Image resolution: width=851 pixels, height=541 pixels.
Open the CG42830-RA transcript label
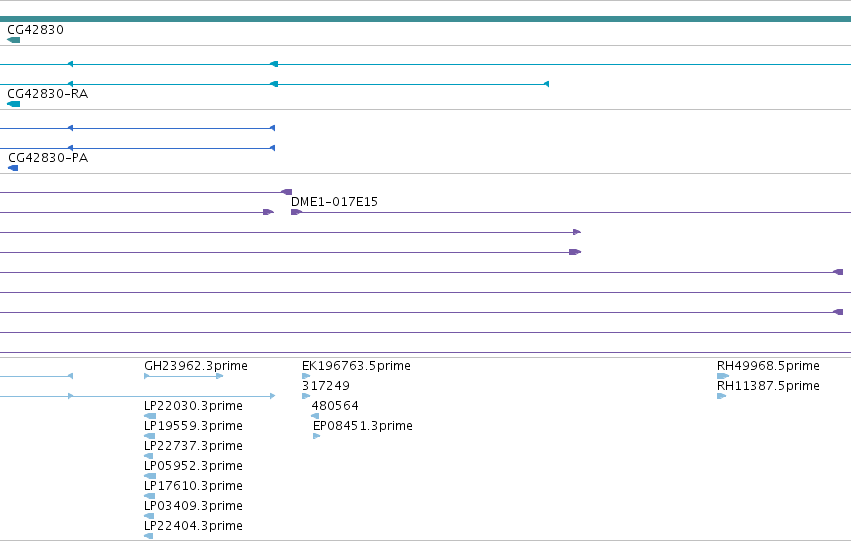coord(48,94)
